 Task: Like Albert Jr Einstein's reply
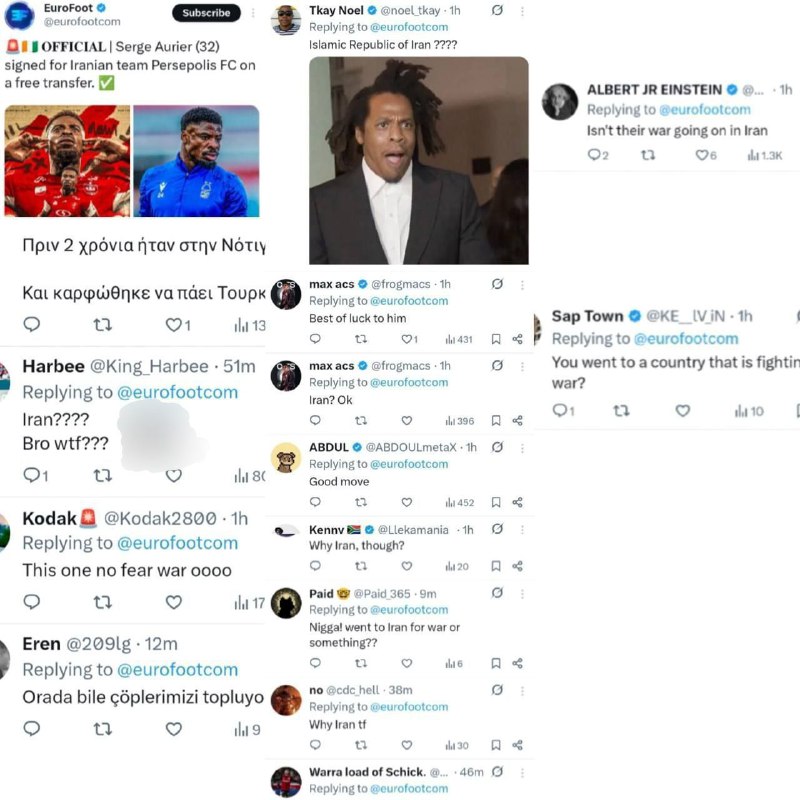[x=702, y=155]
